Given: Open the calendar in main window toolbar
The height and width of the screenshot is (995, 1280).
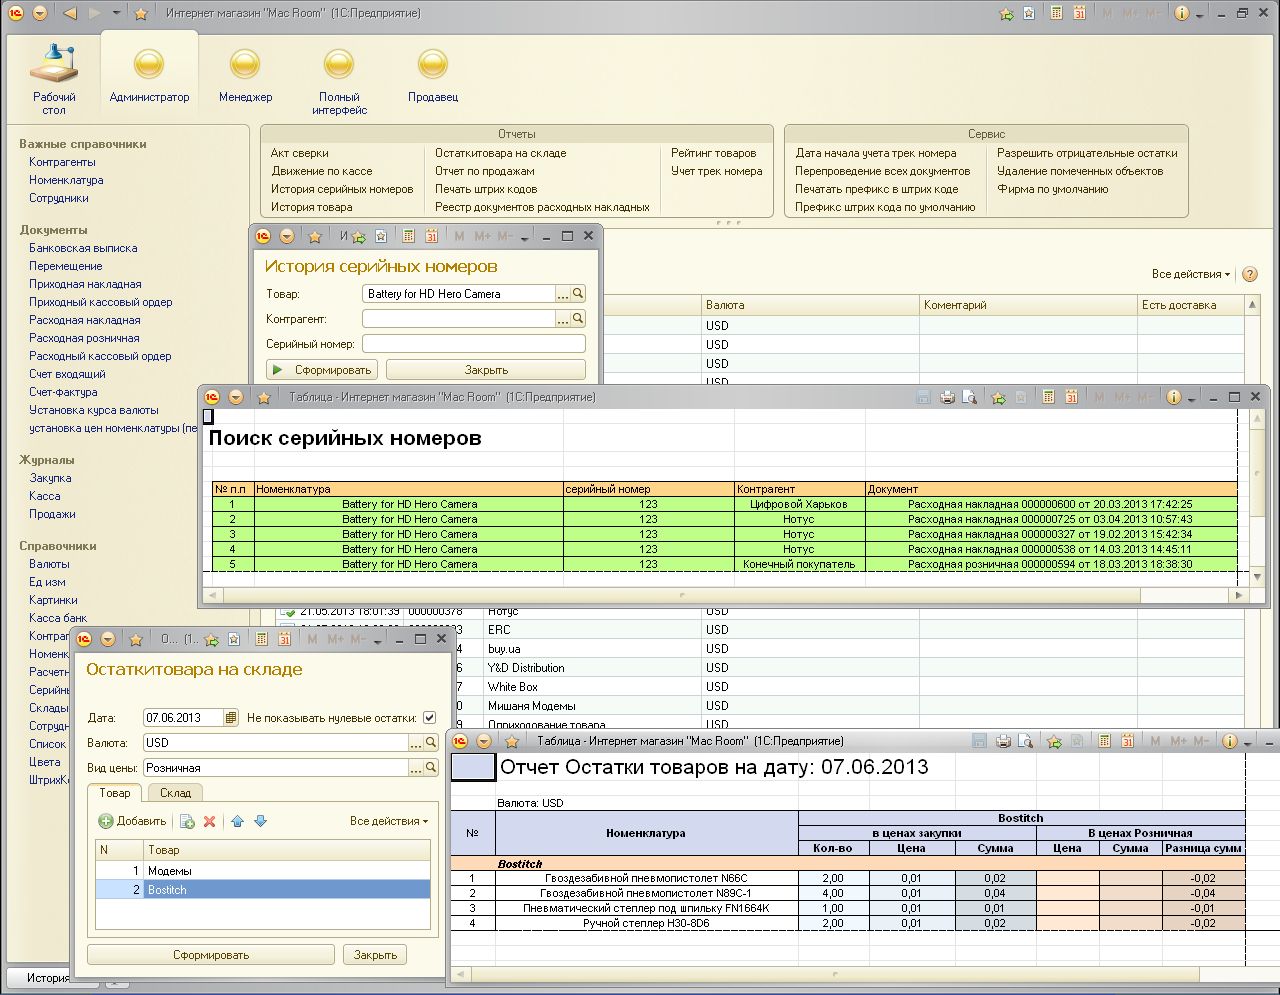Looking at the screenshot, I should (x=1079, y=13).
